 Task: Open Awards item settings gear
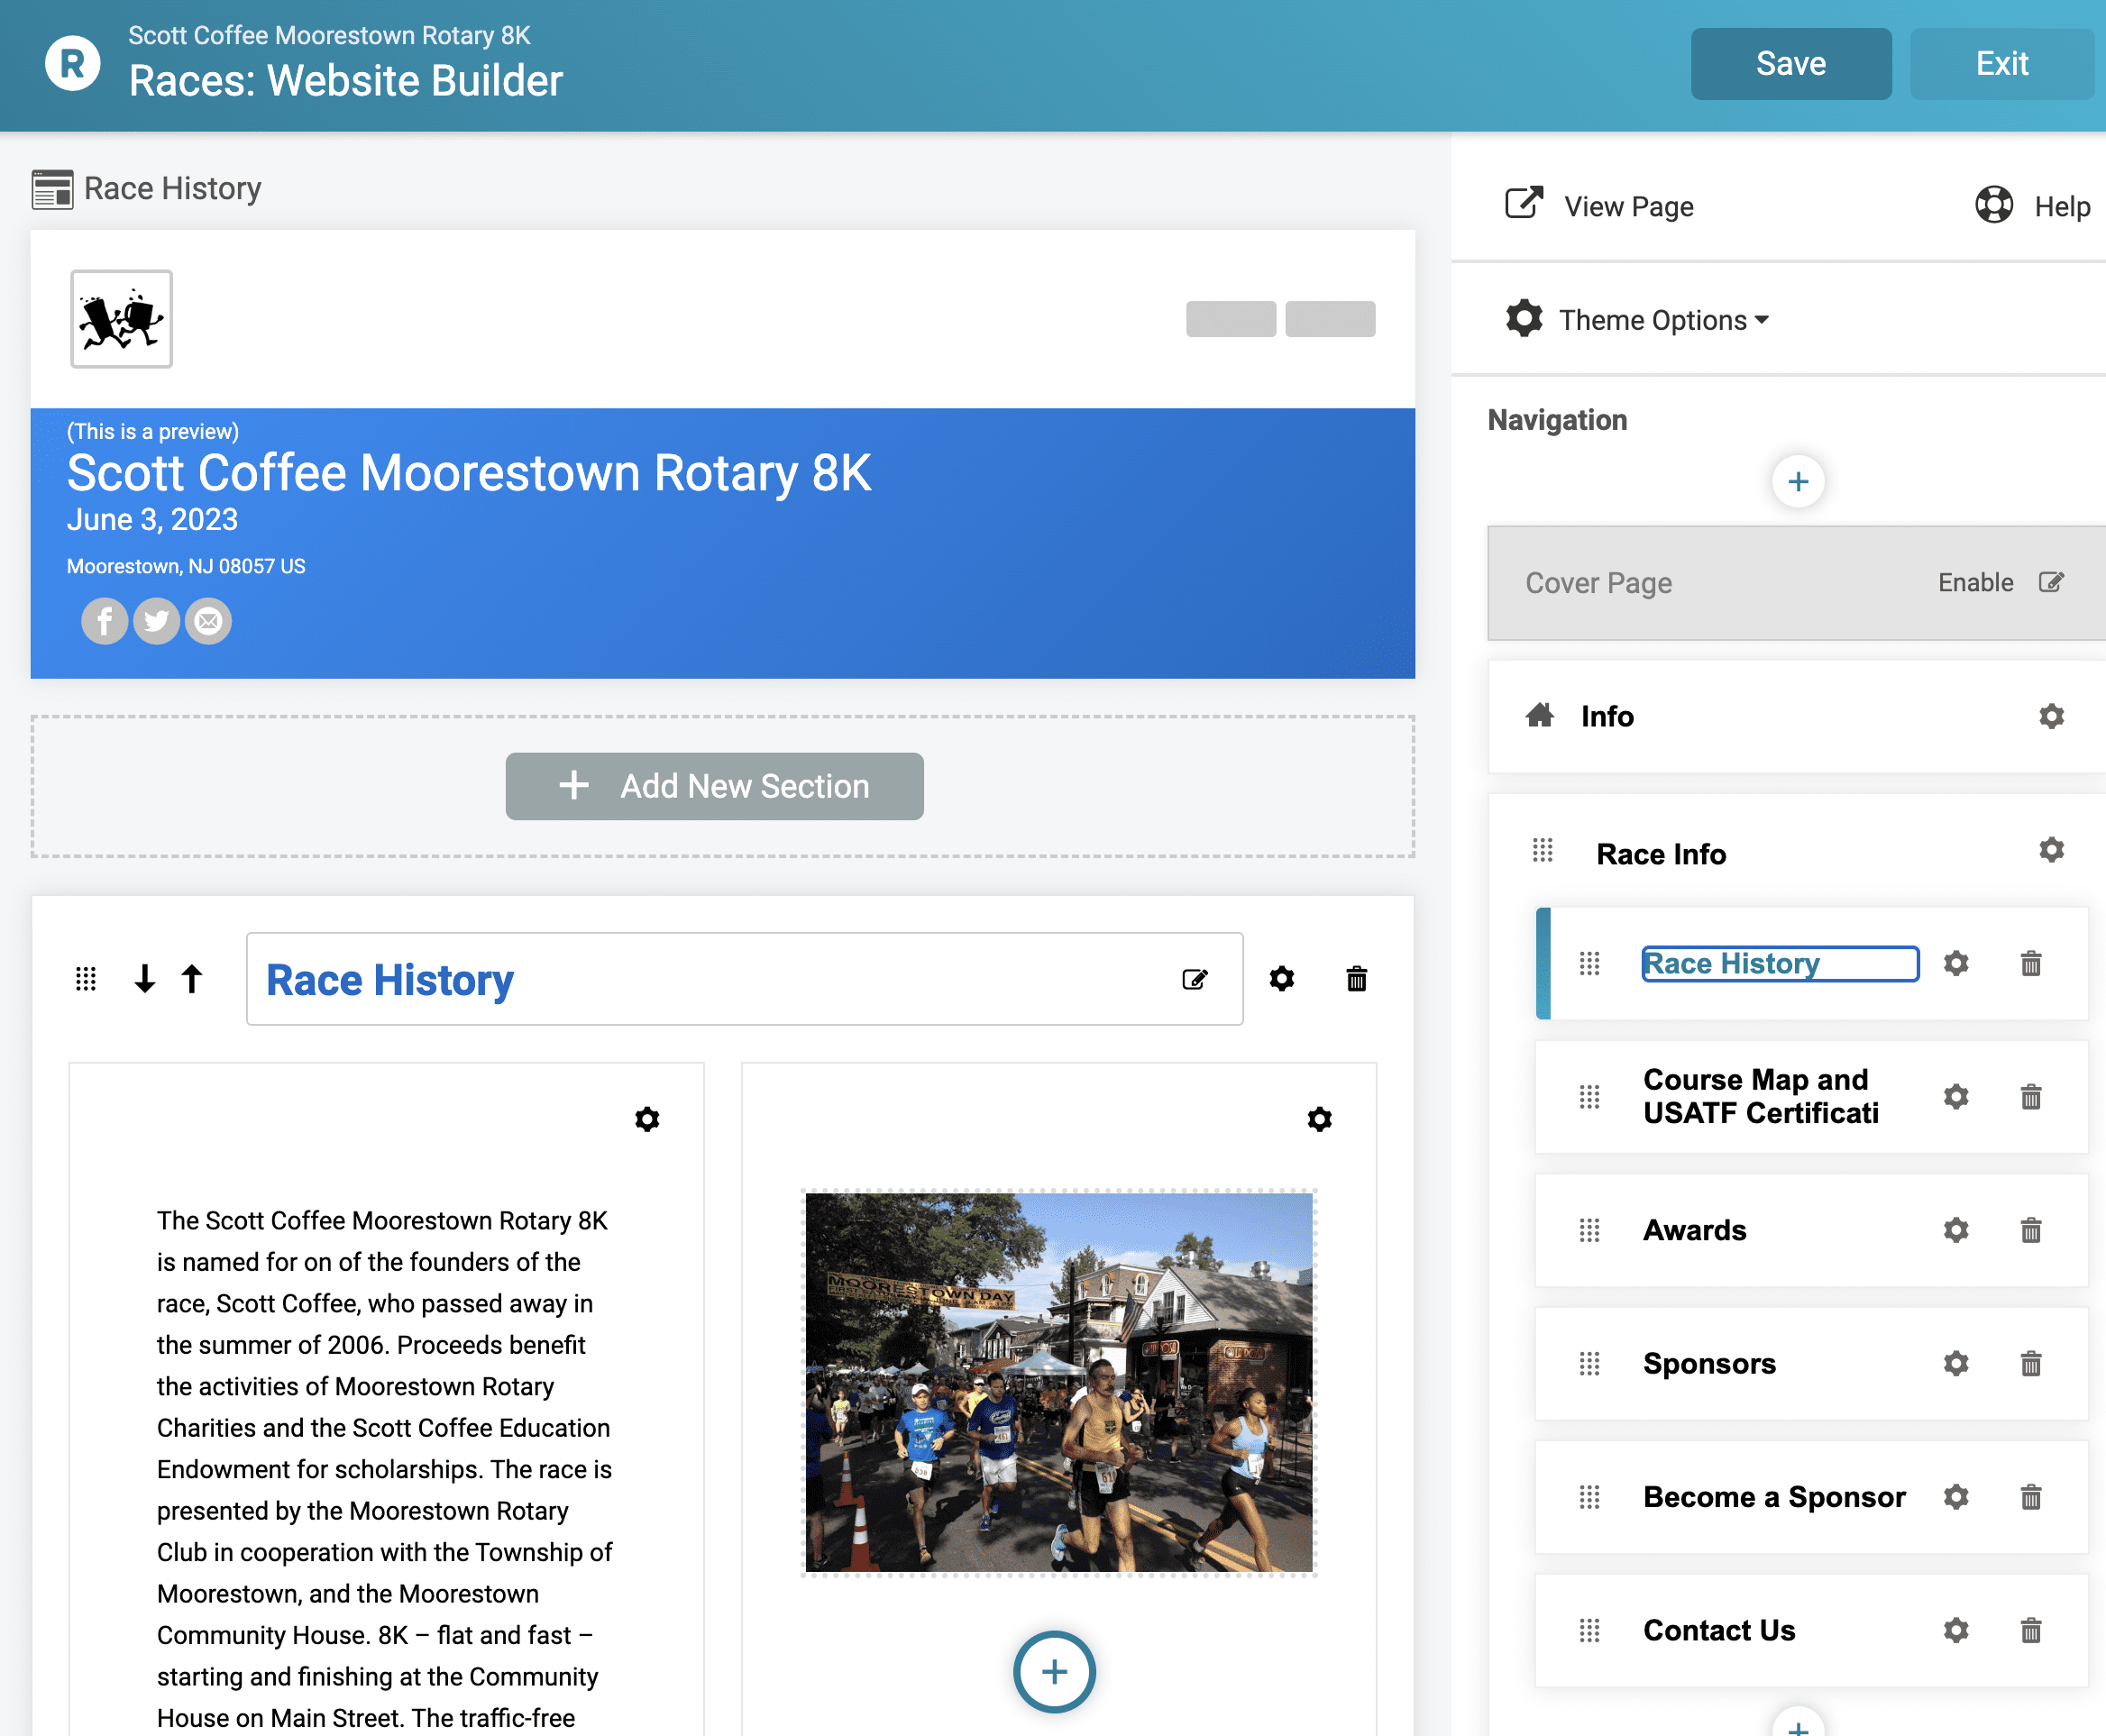pyautogui.click(x=1956, y=1230)
